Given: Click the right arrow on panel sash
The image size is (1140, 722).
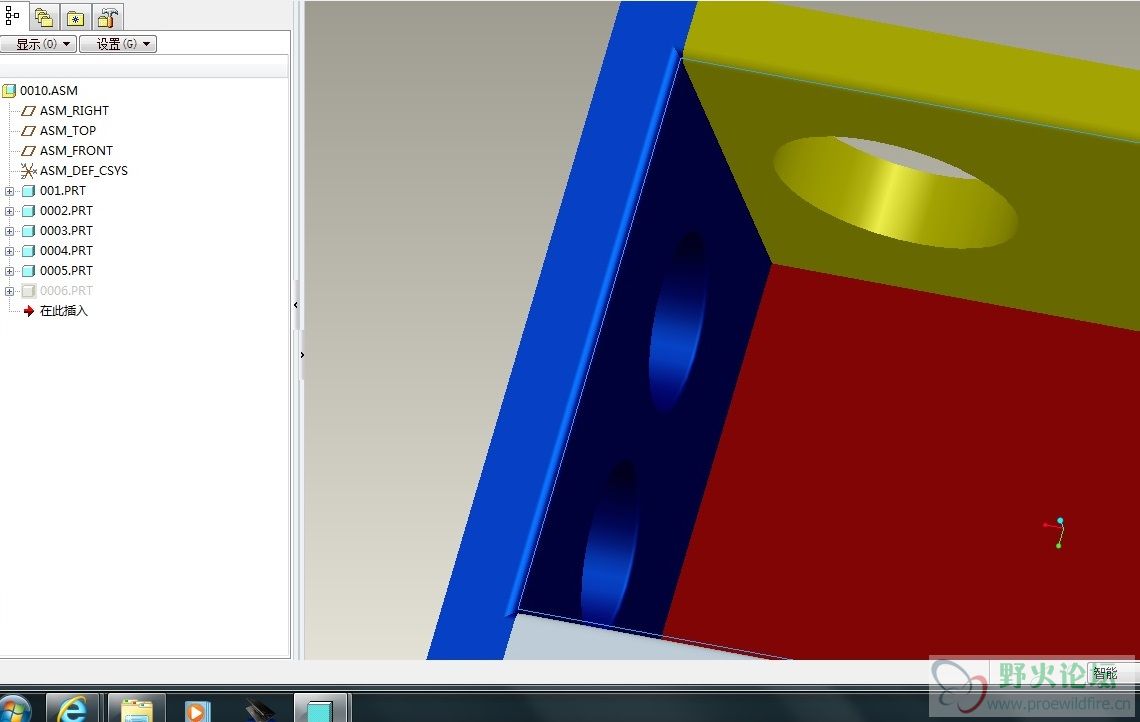Looking at the screenshot, I should click(x=302, y=355).
